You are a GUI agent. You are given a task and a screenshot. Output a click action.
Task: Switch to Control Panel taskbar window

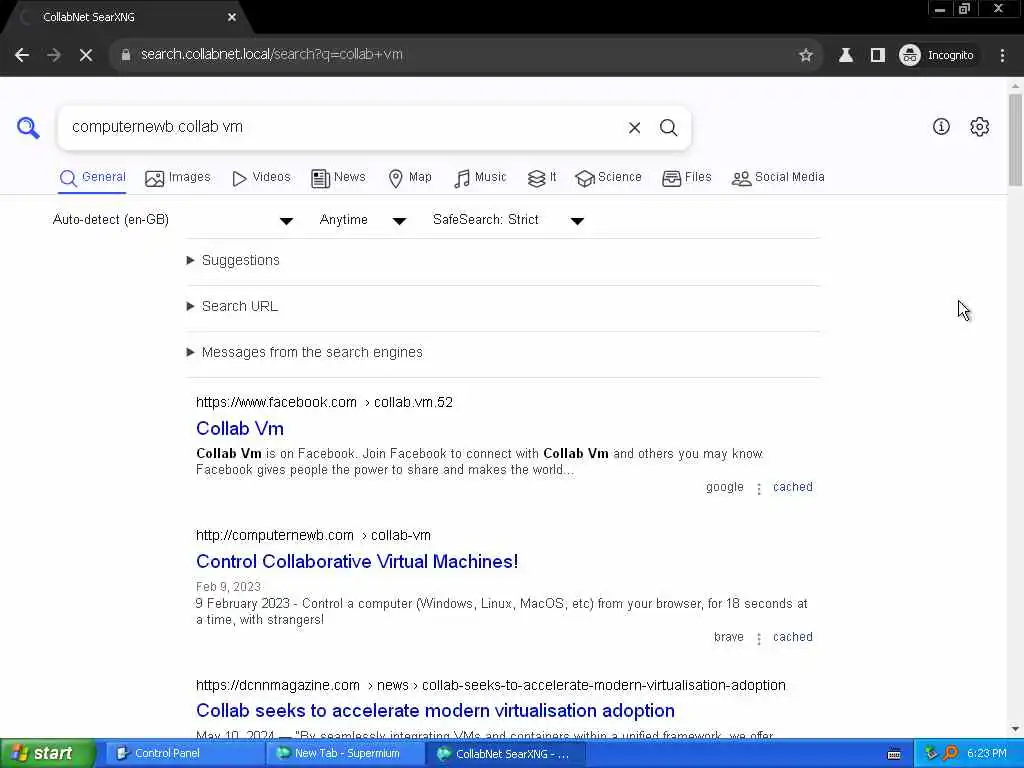(183, 754)
